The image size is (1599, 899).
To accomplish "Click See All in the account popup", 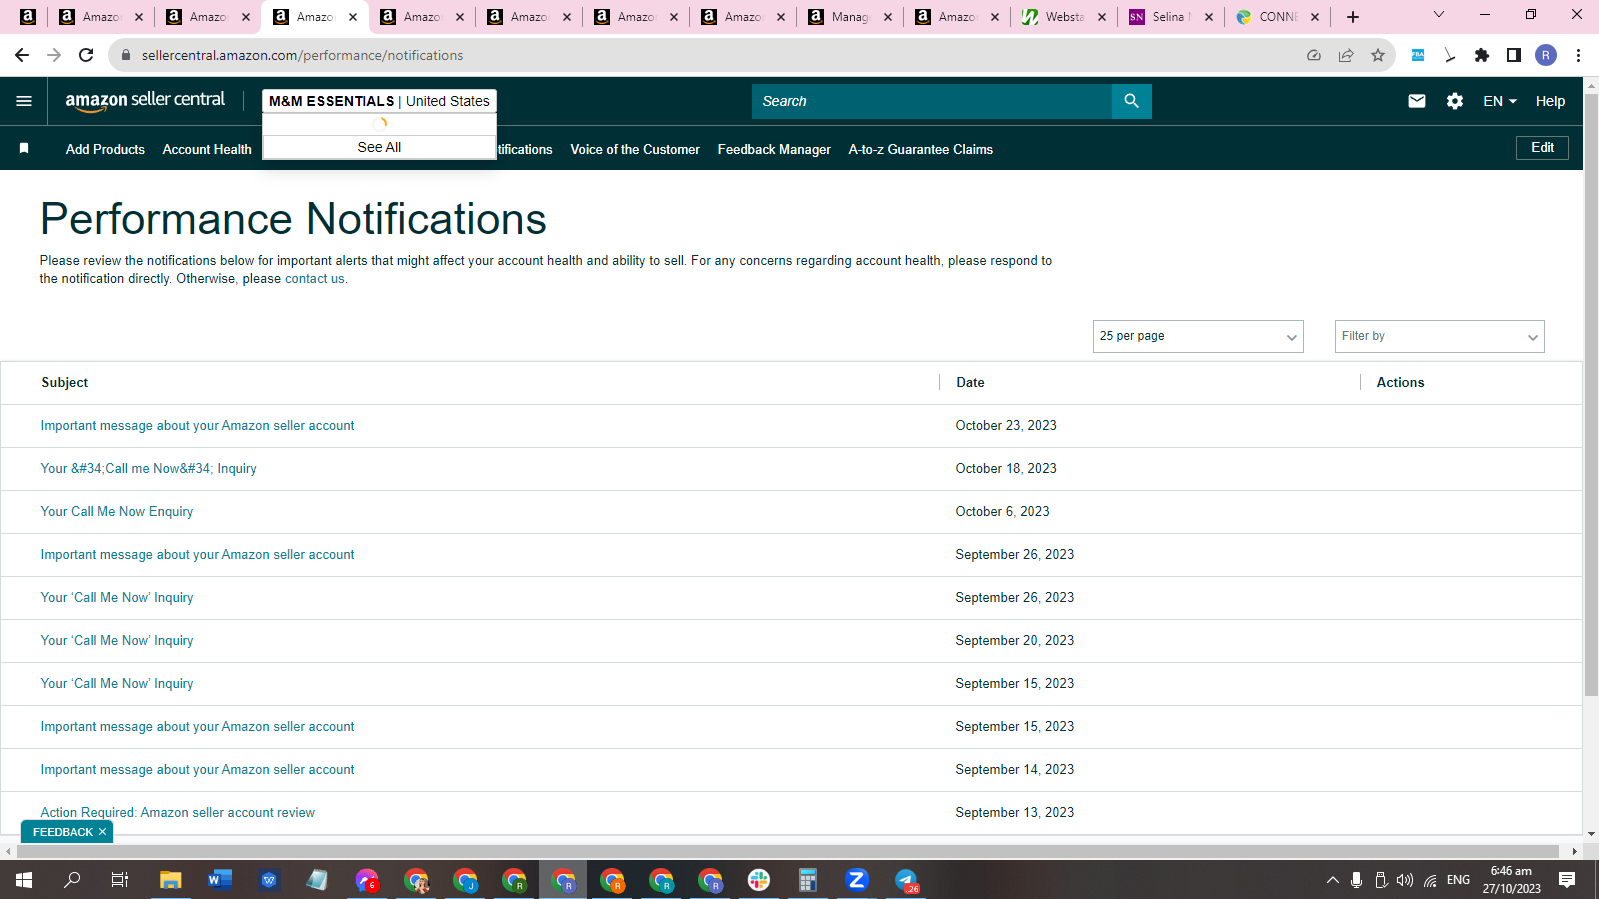I will pyautogui.click(x=379, y=147).
